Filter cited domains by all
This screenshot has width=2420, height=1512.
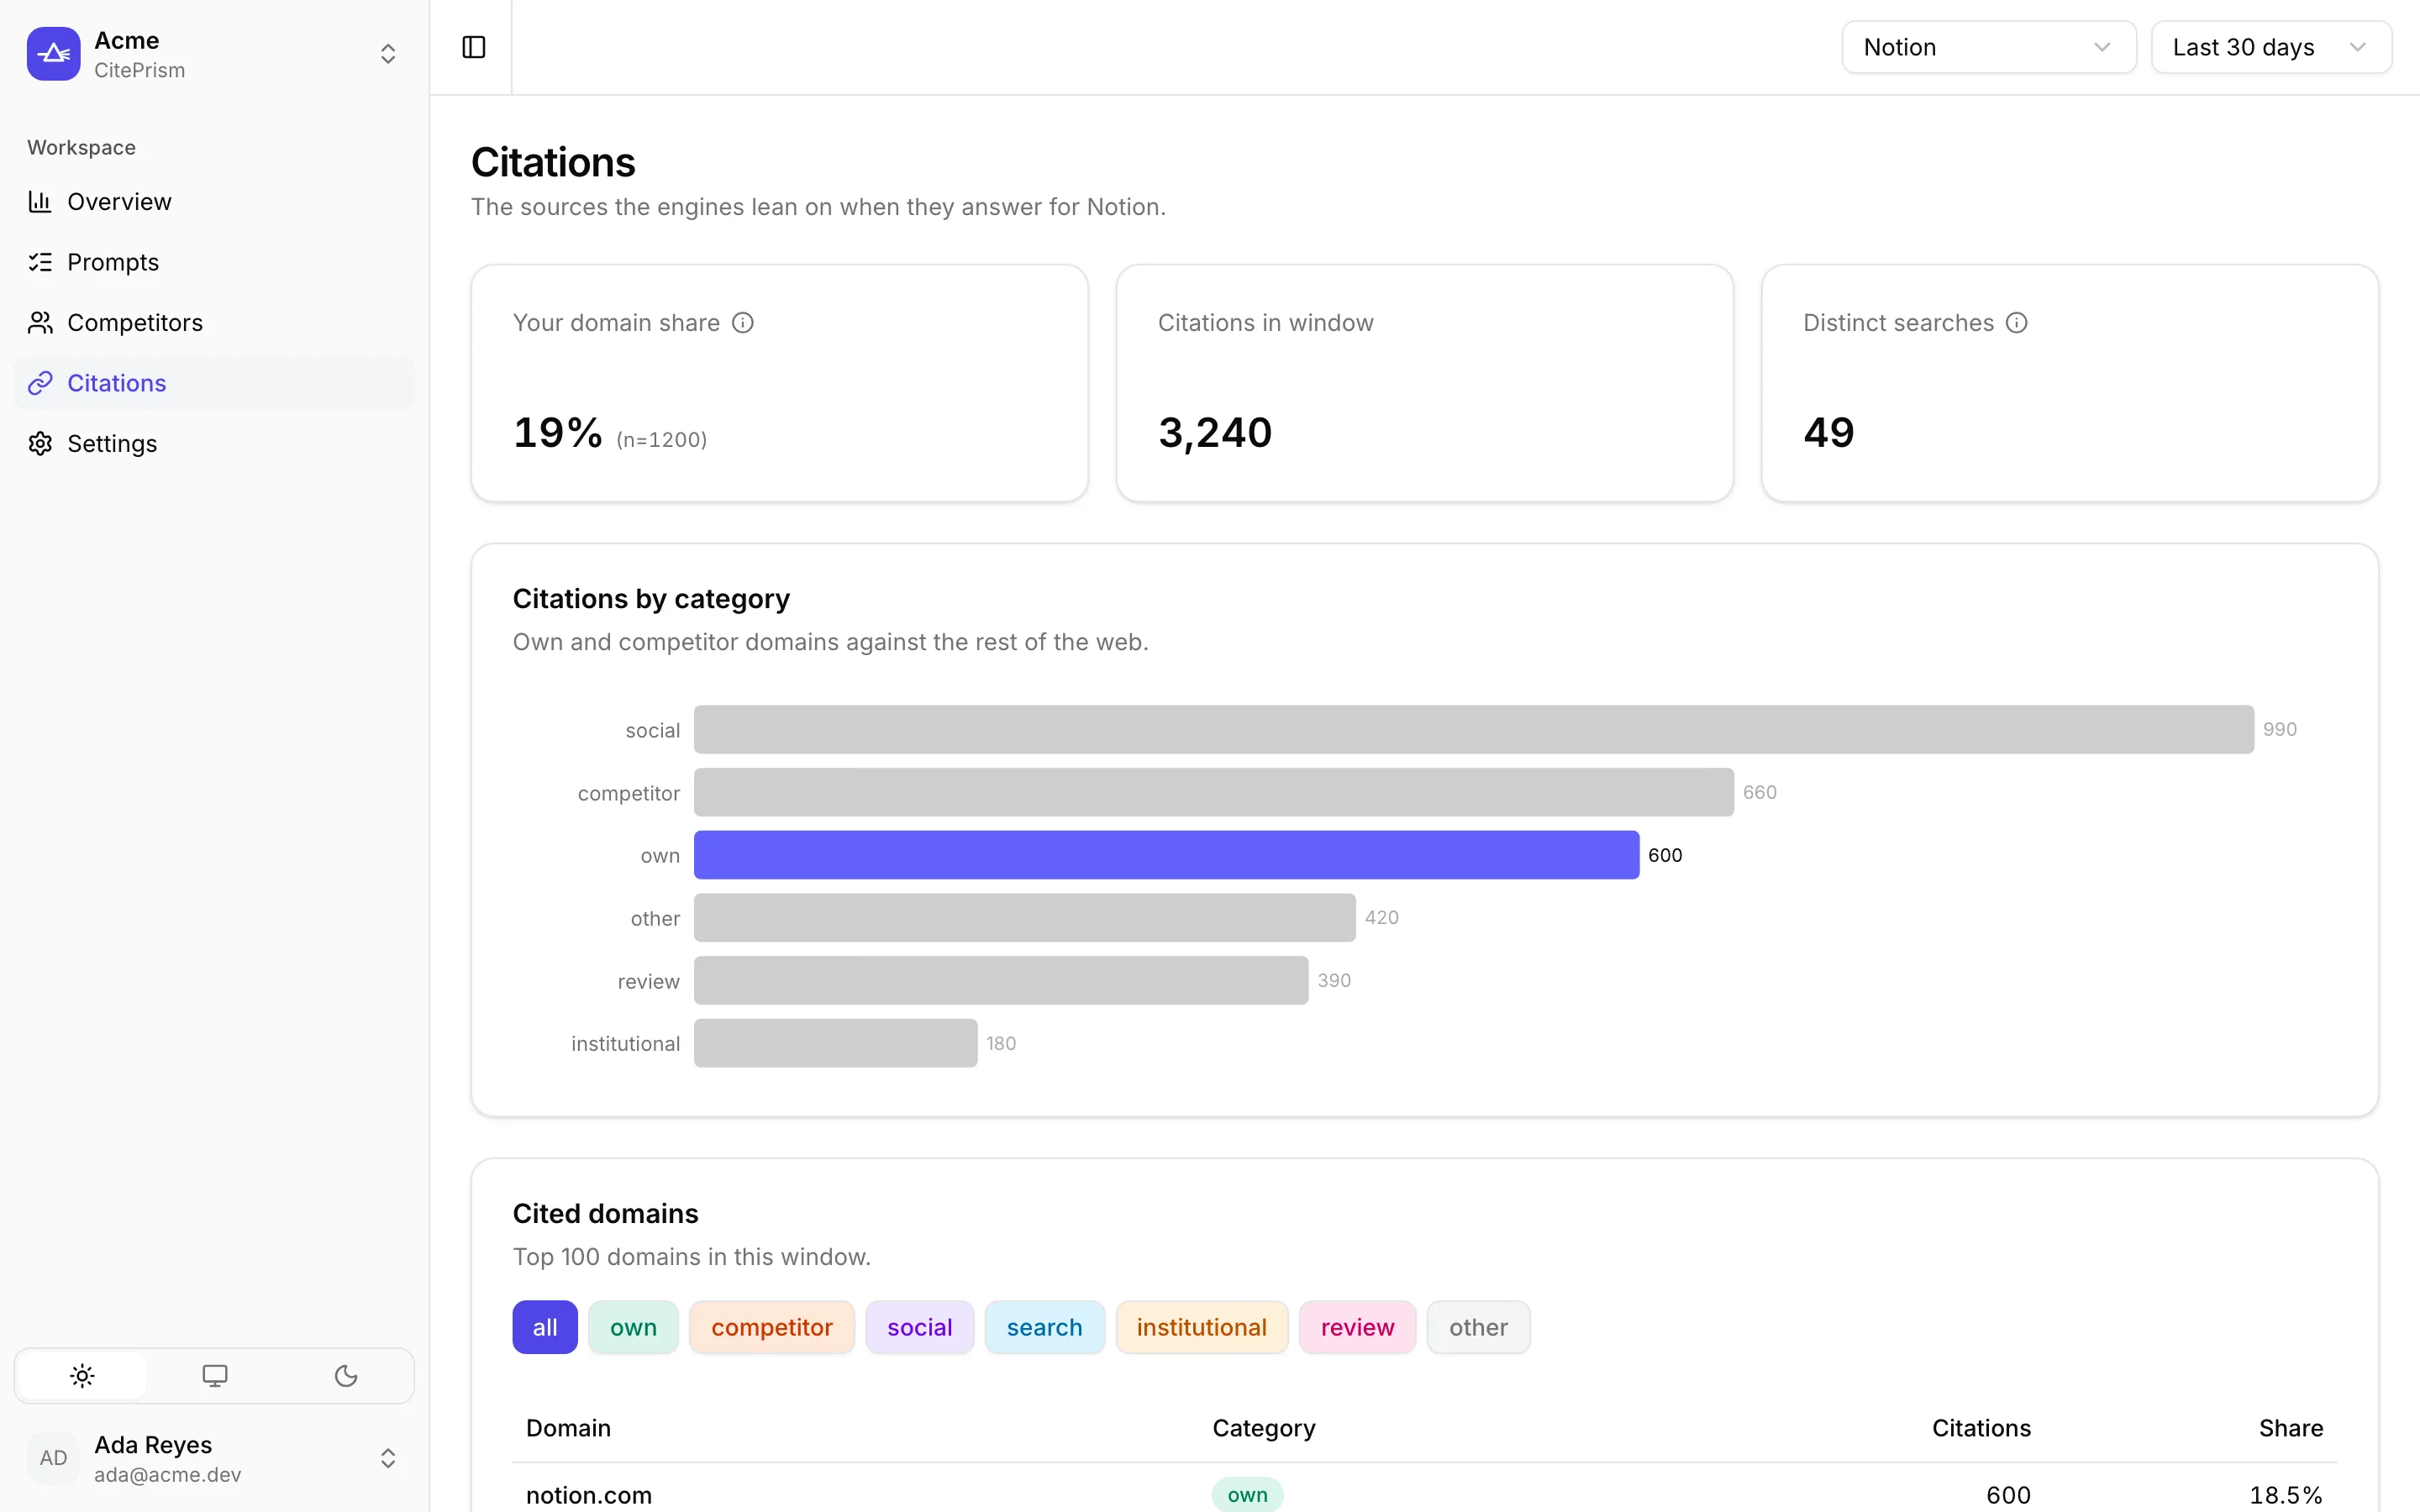[545, 1327]
